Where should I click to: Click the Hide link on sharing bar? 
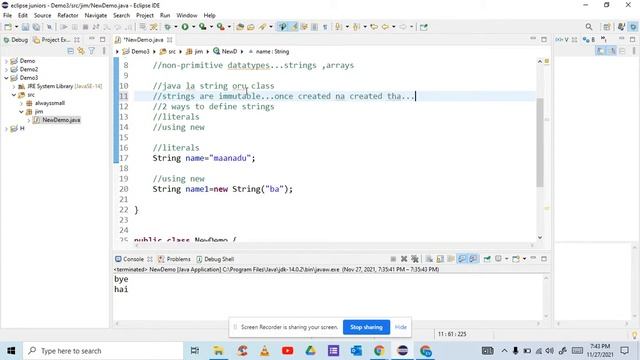point(400,327)
